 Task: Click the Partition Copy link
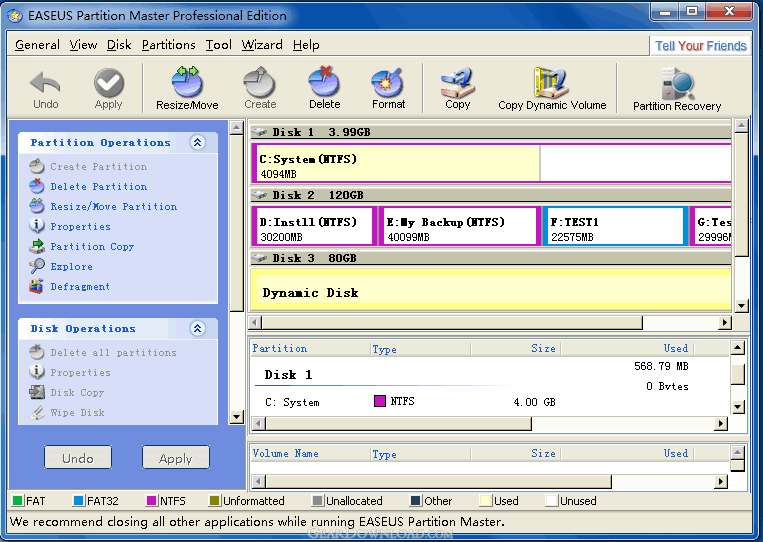[x=92, y=247]
